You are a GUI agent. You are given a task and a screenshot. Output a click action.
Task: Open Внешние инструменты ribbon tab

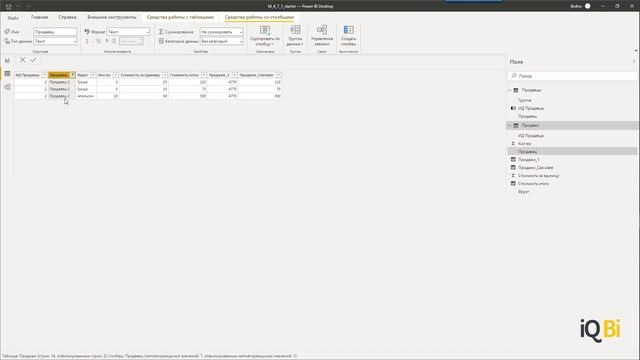point(111,17)
